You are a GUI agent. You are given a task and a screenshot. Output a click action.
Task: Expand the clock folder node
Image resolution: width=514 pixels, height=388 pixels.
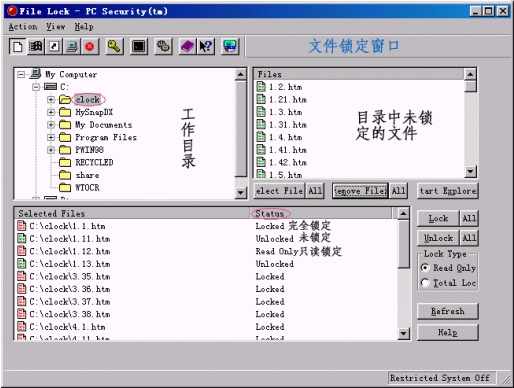[51, 100]
